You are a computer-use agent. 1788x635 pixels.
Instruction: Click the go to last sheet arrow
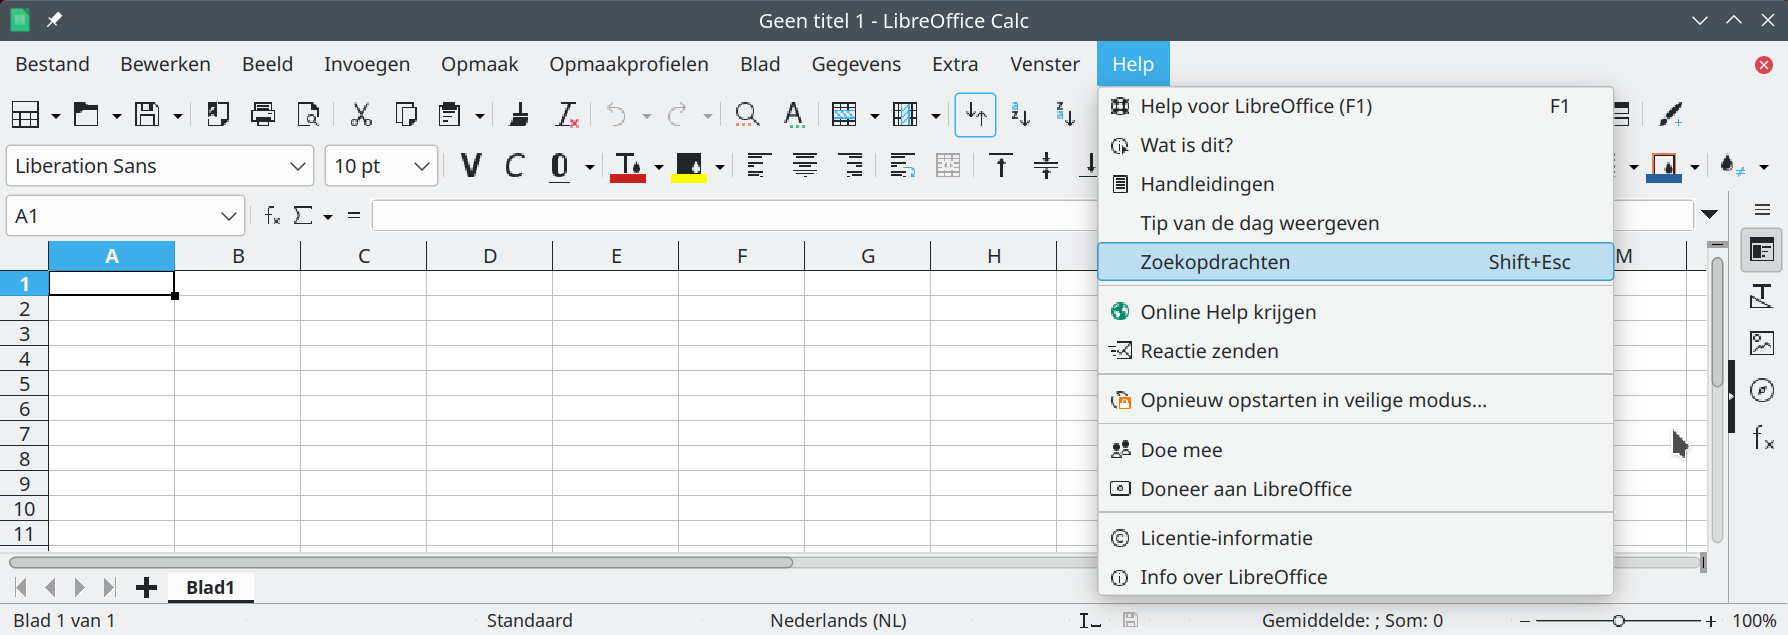pos(109,588)
